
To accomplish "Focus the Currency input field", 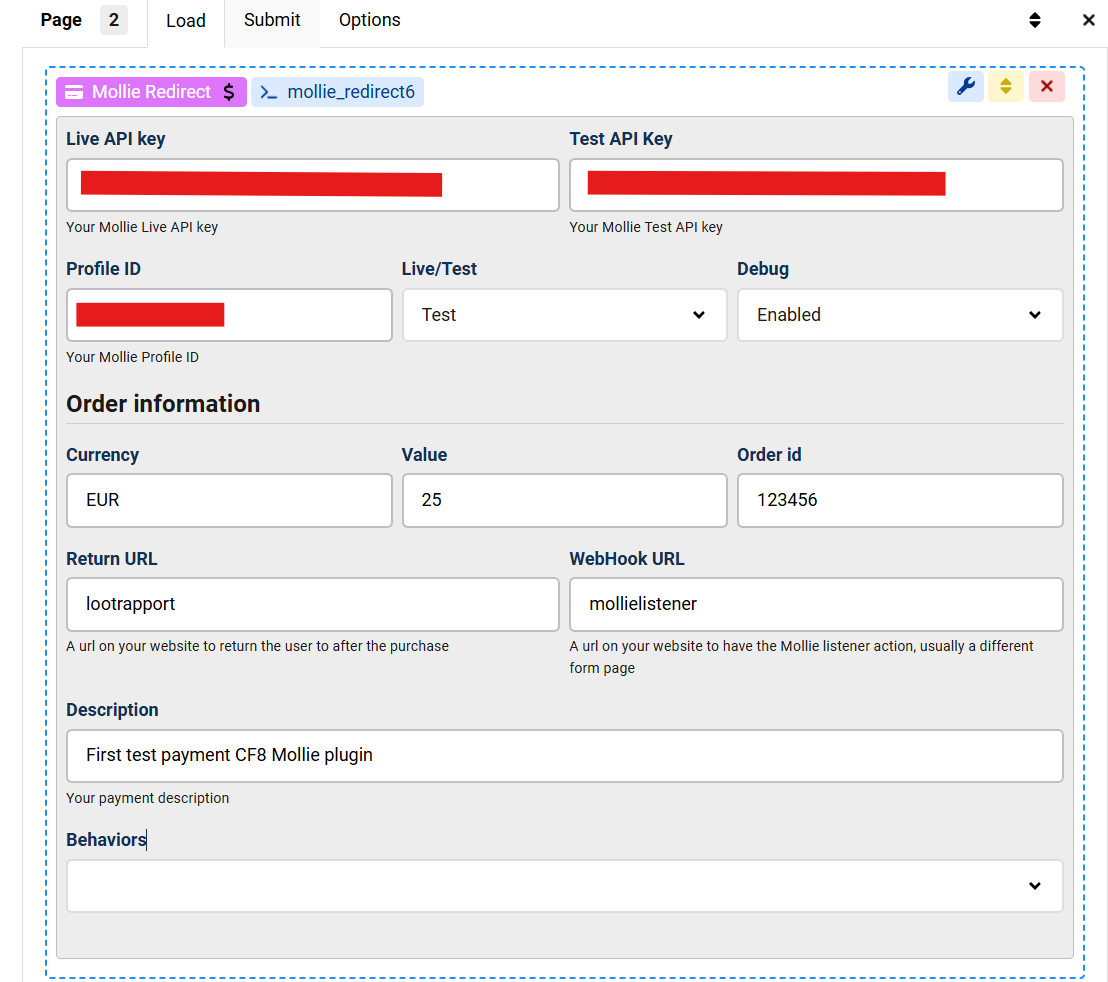I will tap(229, 500).
